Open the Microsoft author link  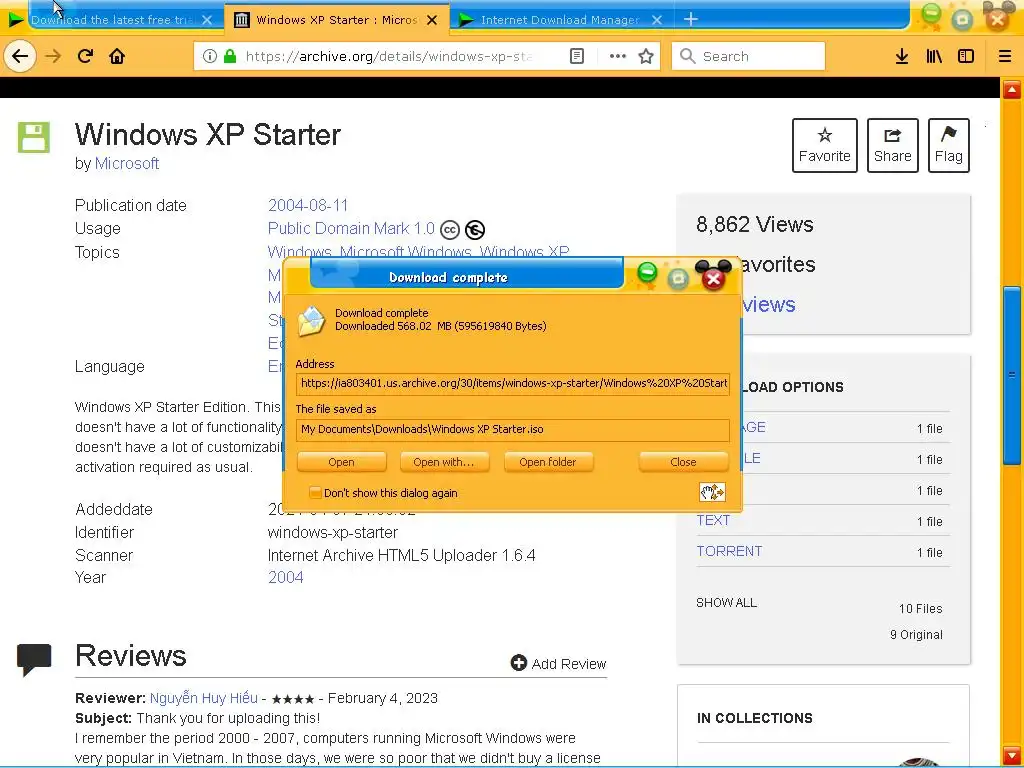pos(127,163)
